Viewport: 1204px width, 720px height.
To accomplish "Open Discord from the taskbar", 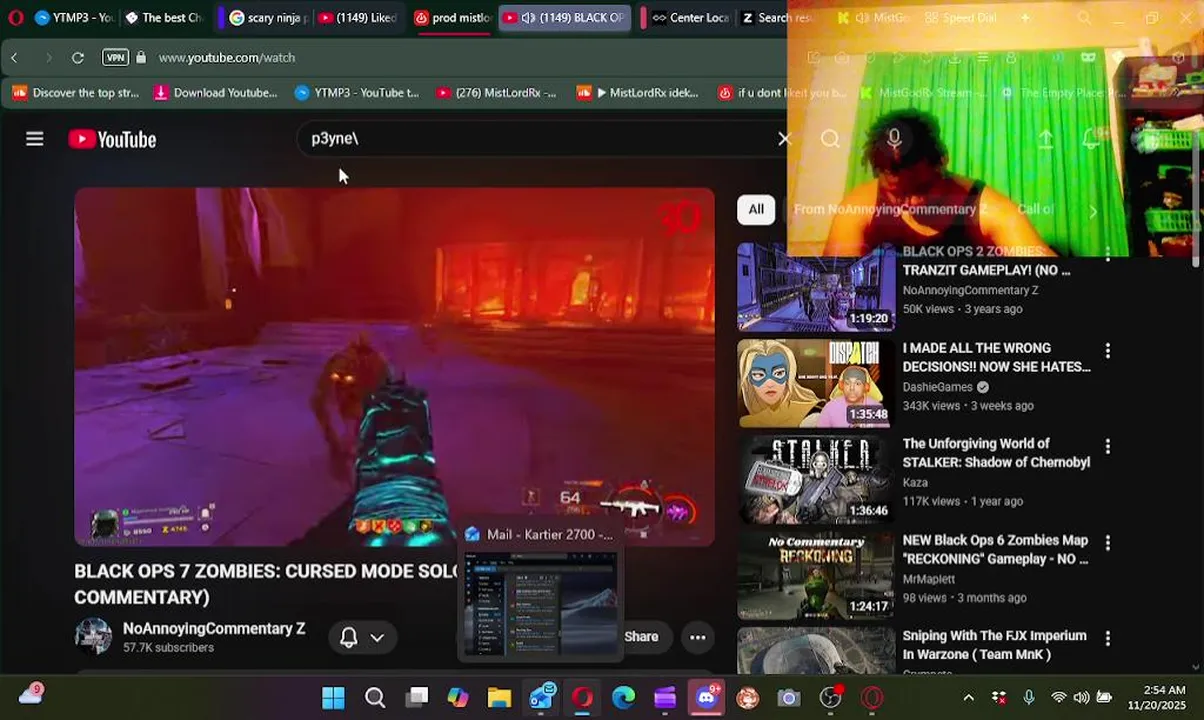I will coord(707,697).
